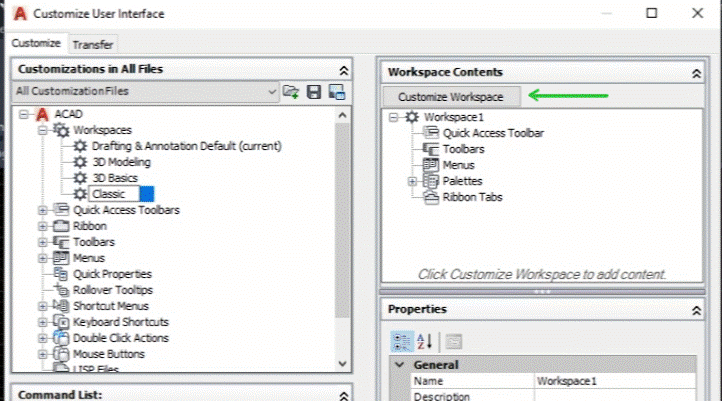Click the Workspace1 gear icon
The width and height of the screenshot is (722, 401).
(x=412, y=117)
